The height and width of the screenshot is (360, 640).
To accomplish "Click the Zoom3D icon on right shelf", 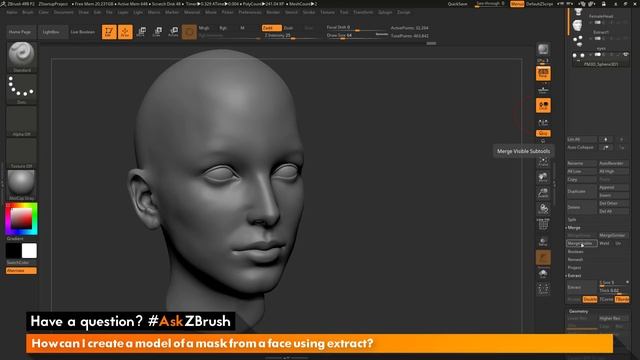I will point(543,193).
